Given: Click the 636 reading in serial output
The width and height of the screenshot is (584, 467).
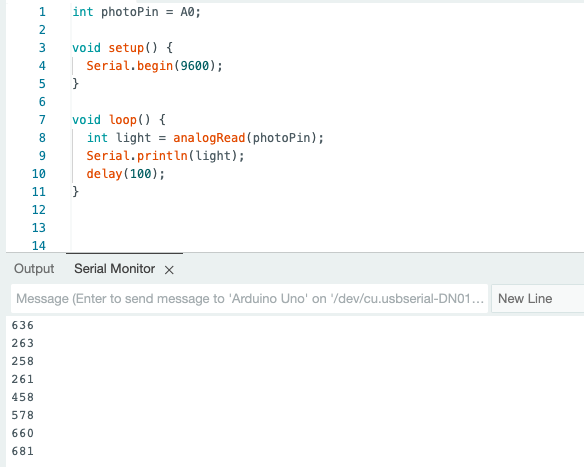Looking at the screenshot, I should (x=23, y=325).
